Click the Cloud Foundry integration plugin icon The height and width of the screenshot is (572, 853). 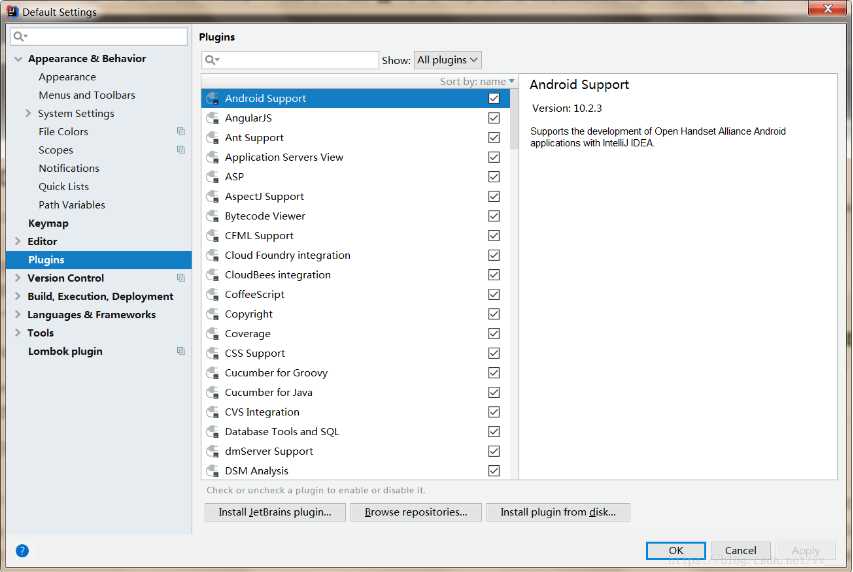[x=213, y=255]
